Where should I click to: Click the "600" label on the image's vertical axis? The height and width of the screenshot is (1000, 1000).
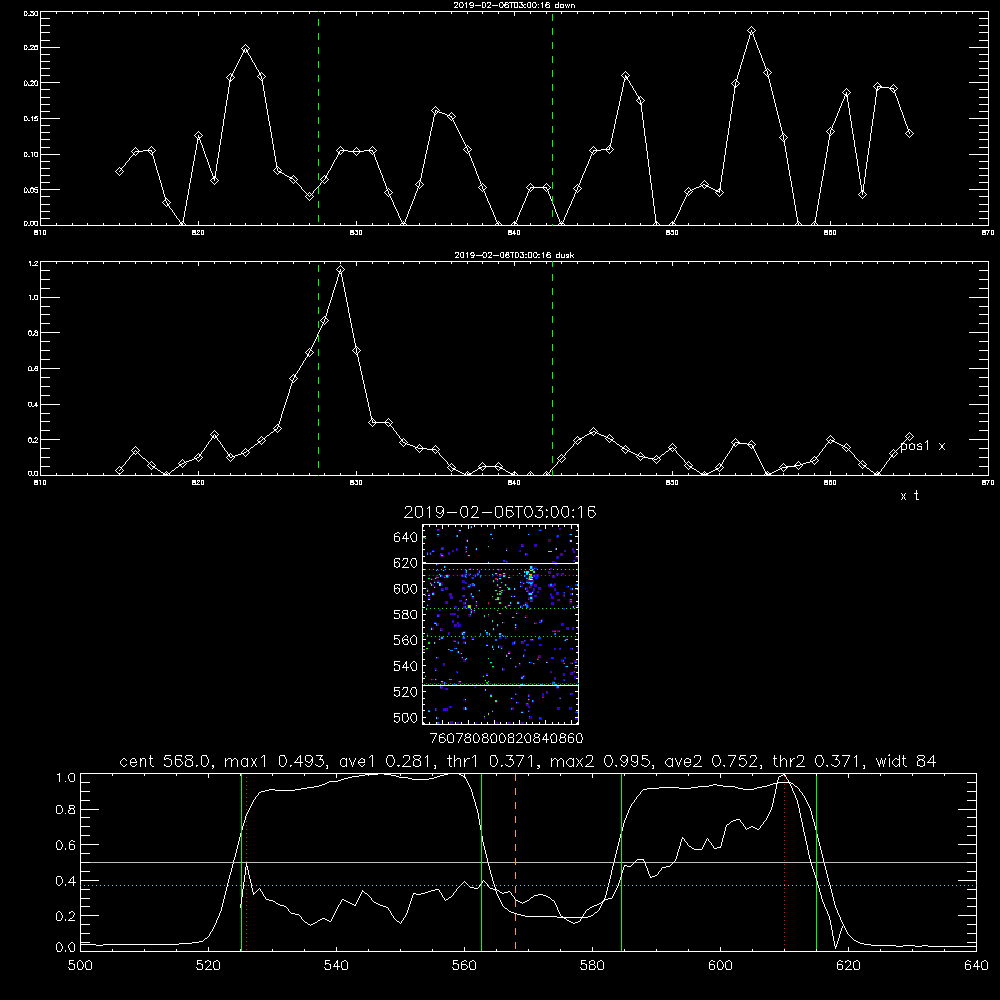click(x=406, y=589)
